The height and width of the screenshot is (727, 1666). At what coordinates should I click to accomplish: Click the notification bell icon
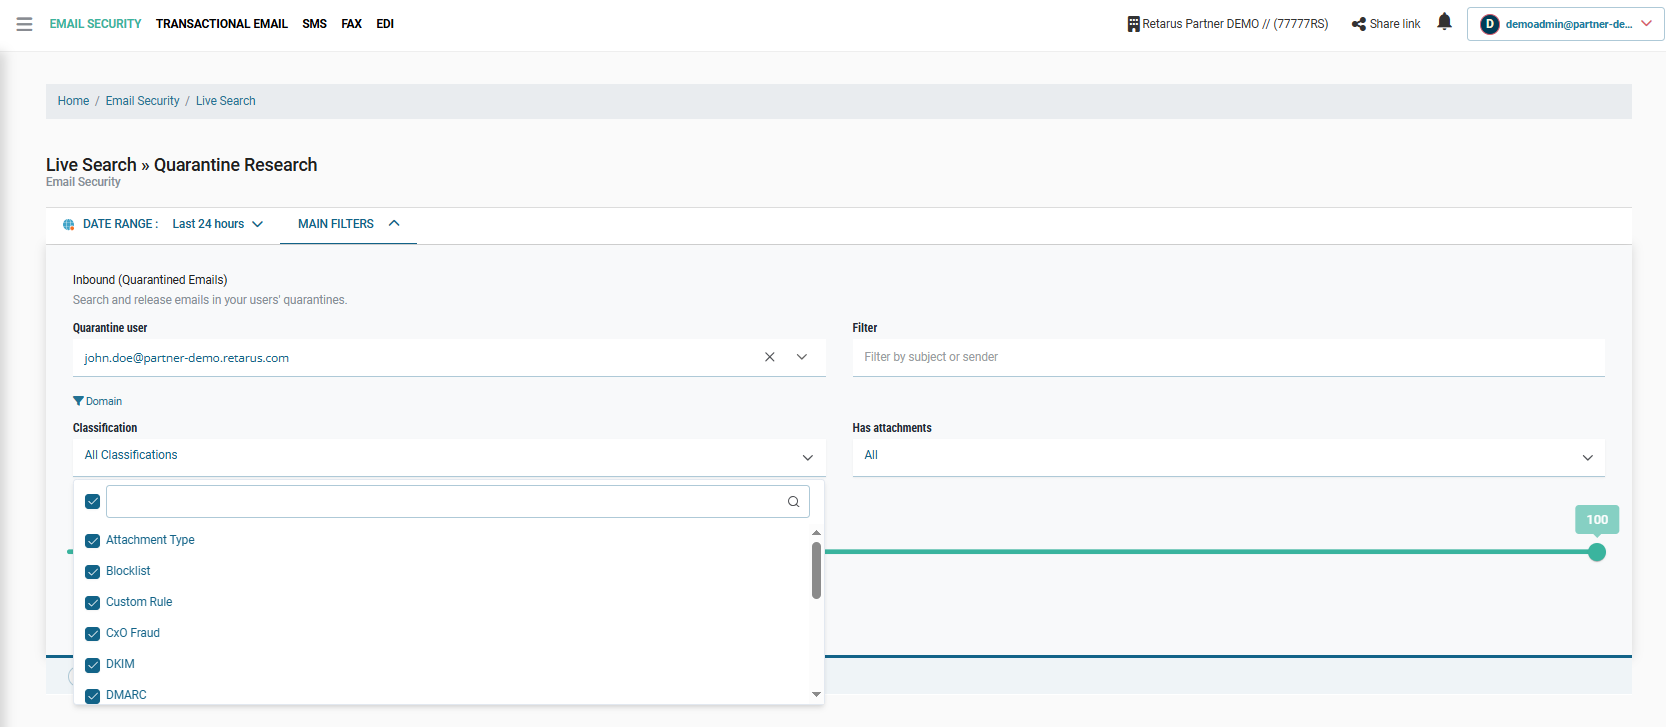[1444, 22]
